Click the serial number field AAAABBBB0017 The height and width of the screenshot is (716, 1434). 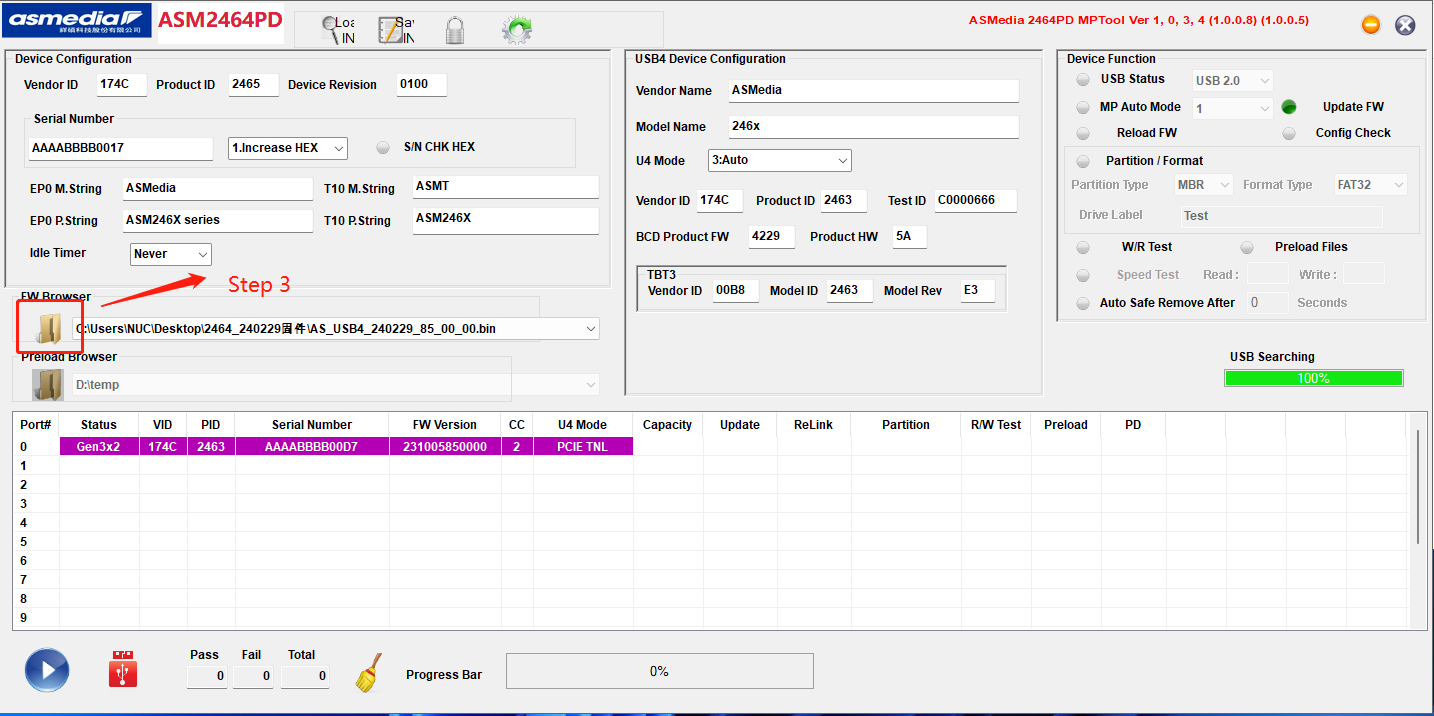coord(121,148)
